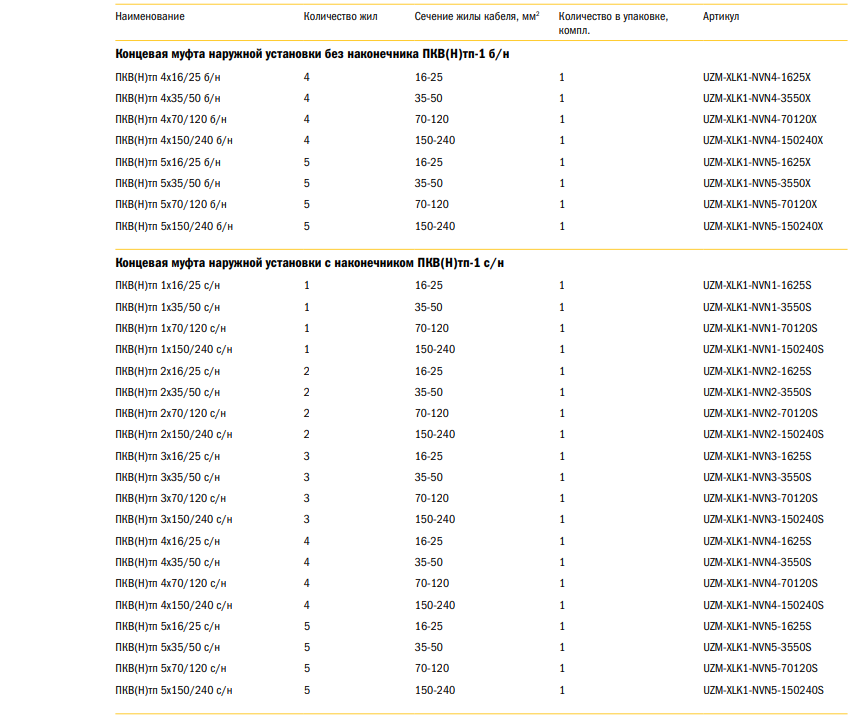Click article UZM-XLK1-NVN4-150240X
The height and width of the screenshot is (719, 854).
763,141
